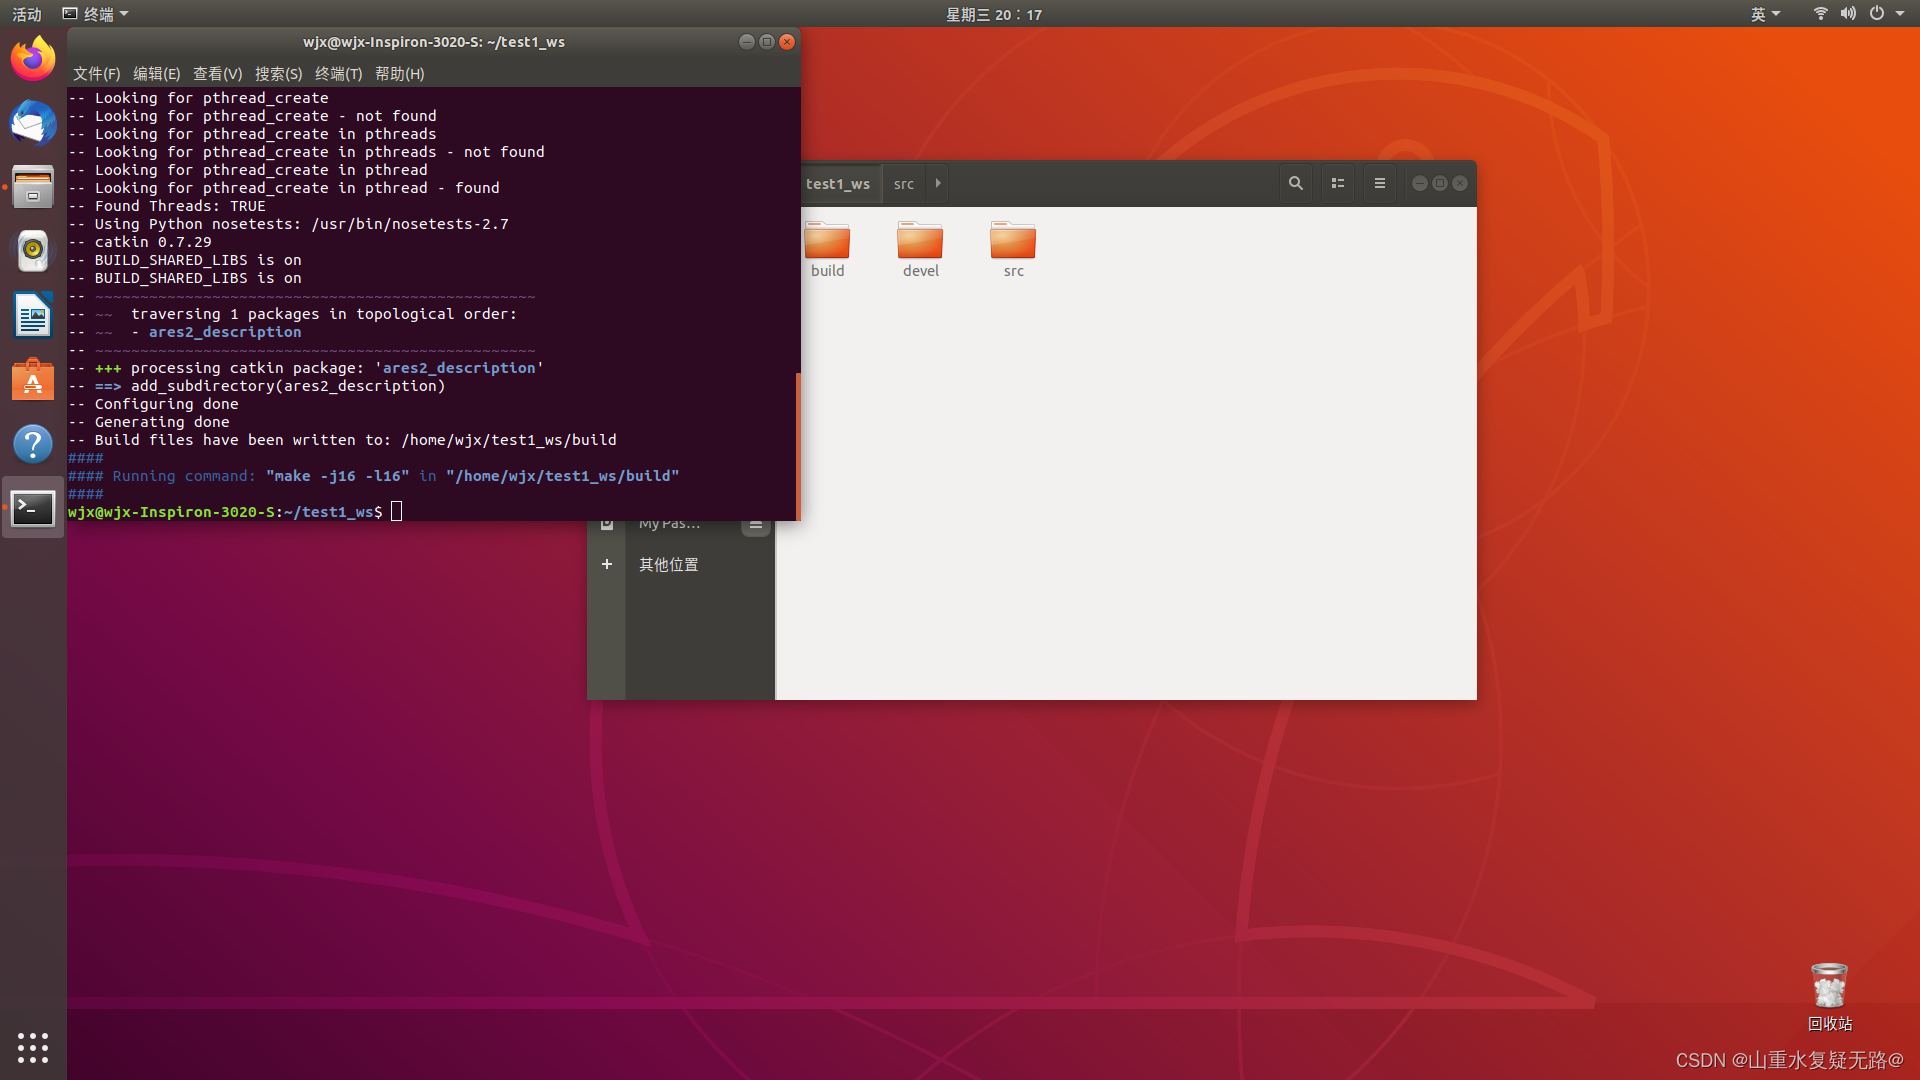Open the 查看(V) terminal menu
This screenshot has width=1920, height=1080.
coord(218,74)
